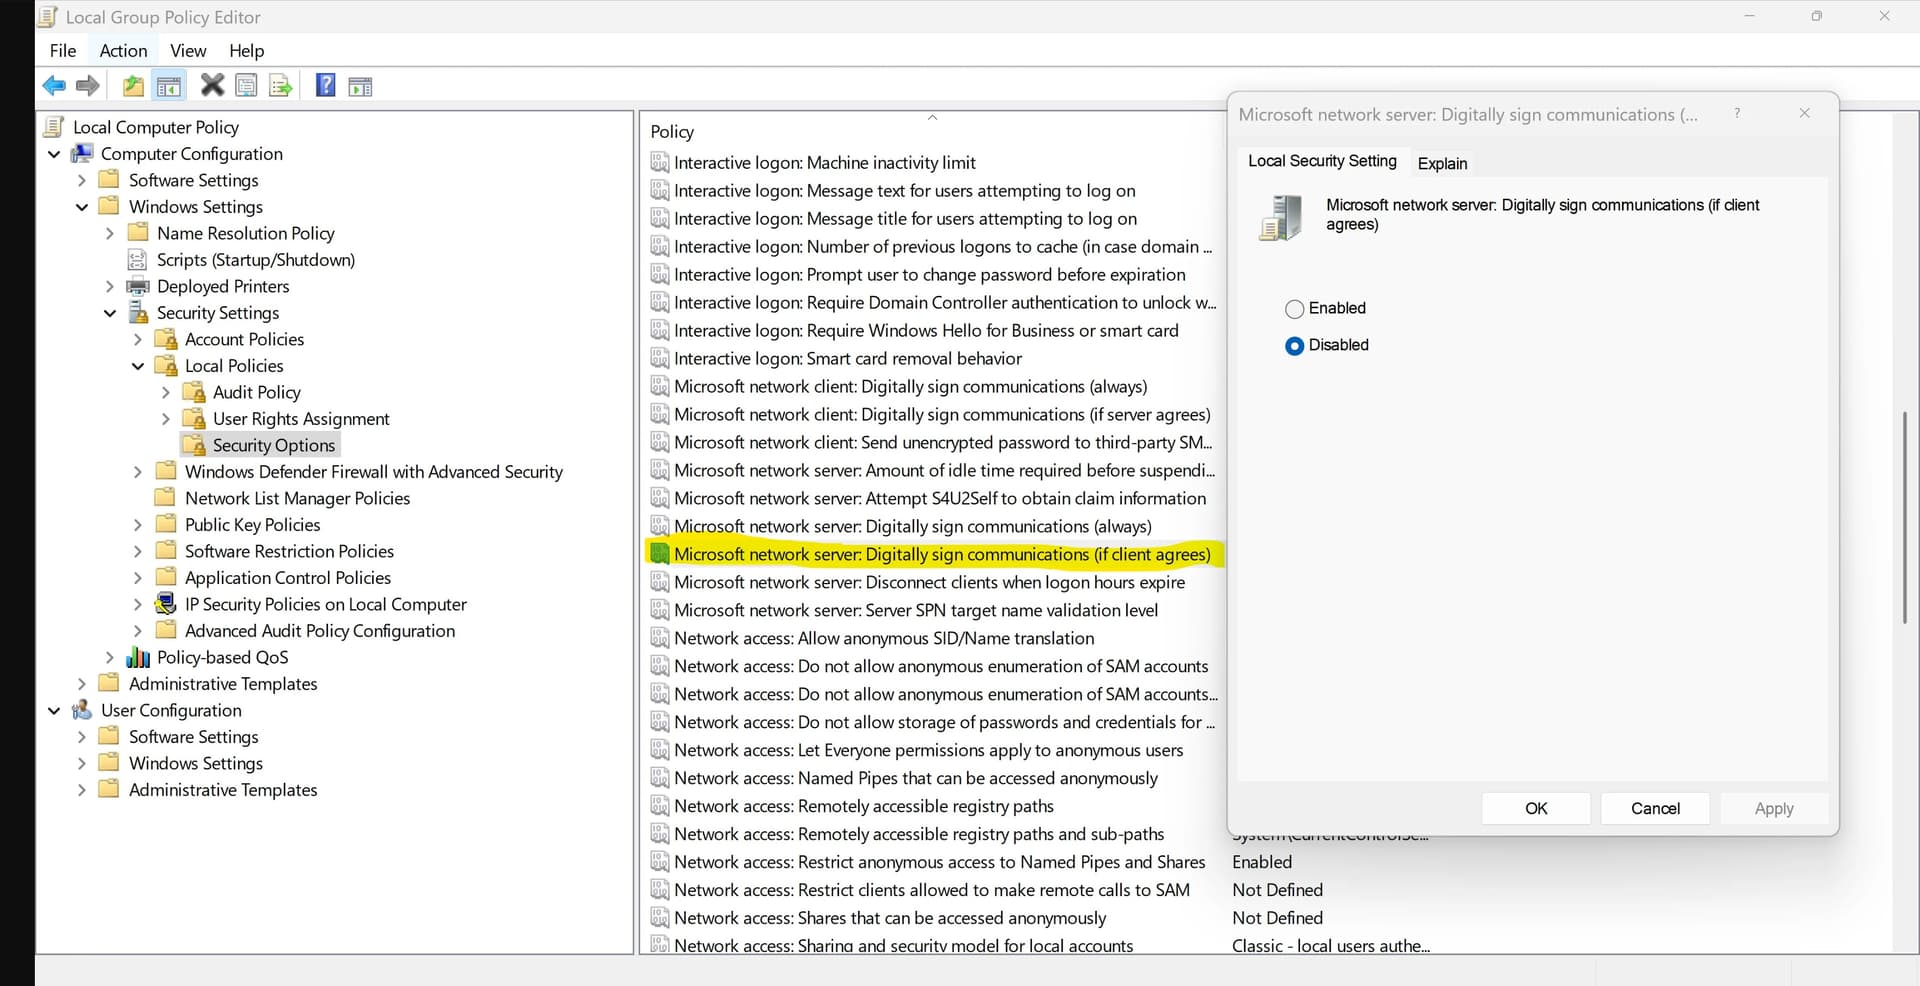Open the Action menu
The height and width of the screenshot is (986, 1920).
(123, 51)
